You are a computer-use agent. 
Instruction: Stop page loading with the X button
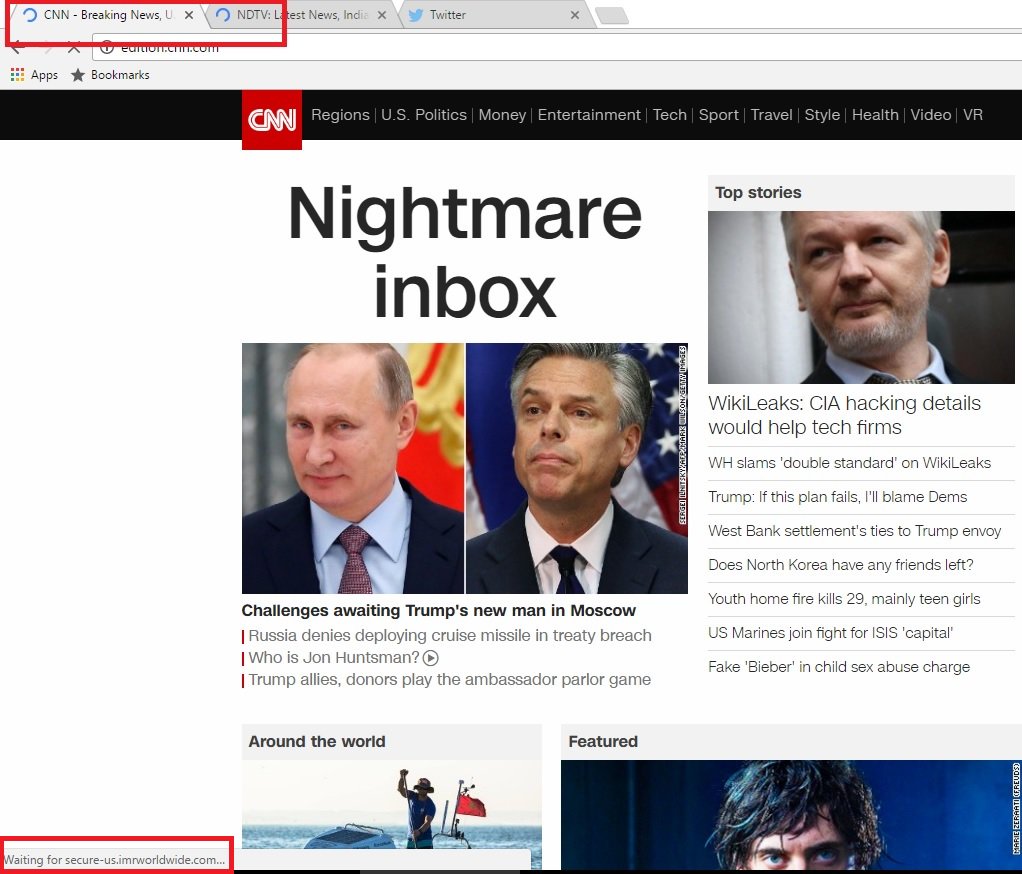(74, 48)
